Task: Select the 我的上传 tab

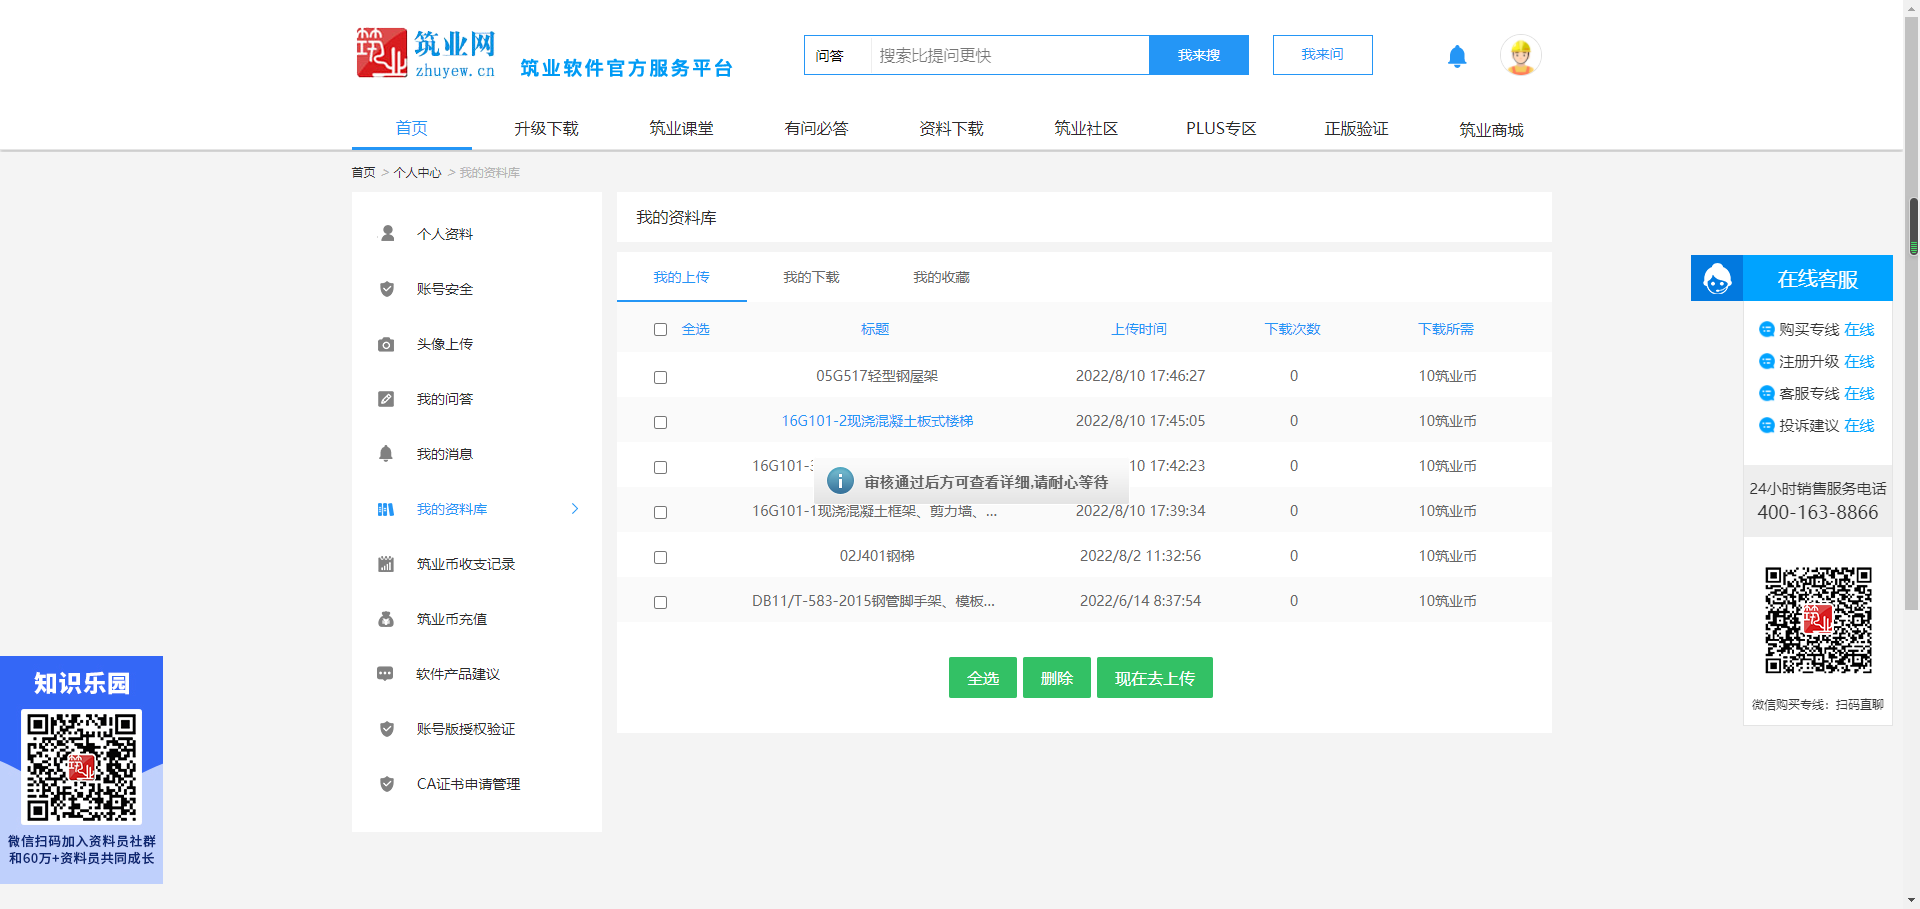Action: pyautogui.click(x=681, y=277)
